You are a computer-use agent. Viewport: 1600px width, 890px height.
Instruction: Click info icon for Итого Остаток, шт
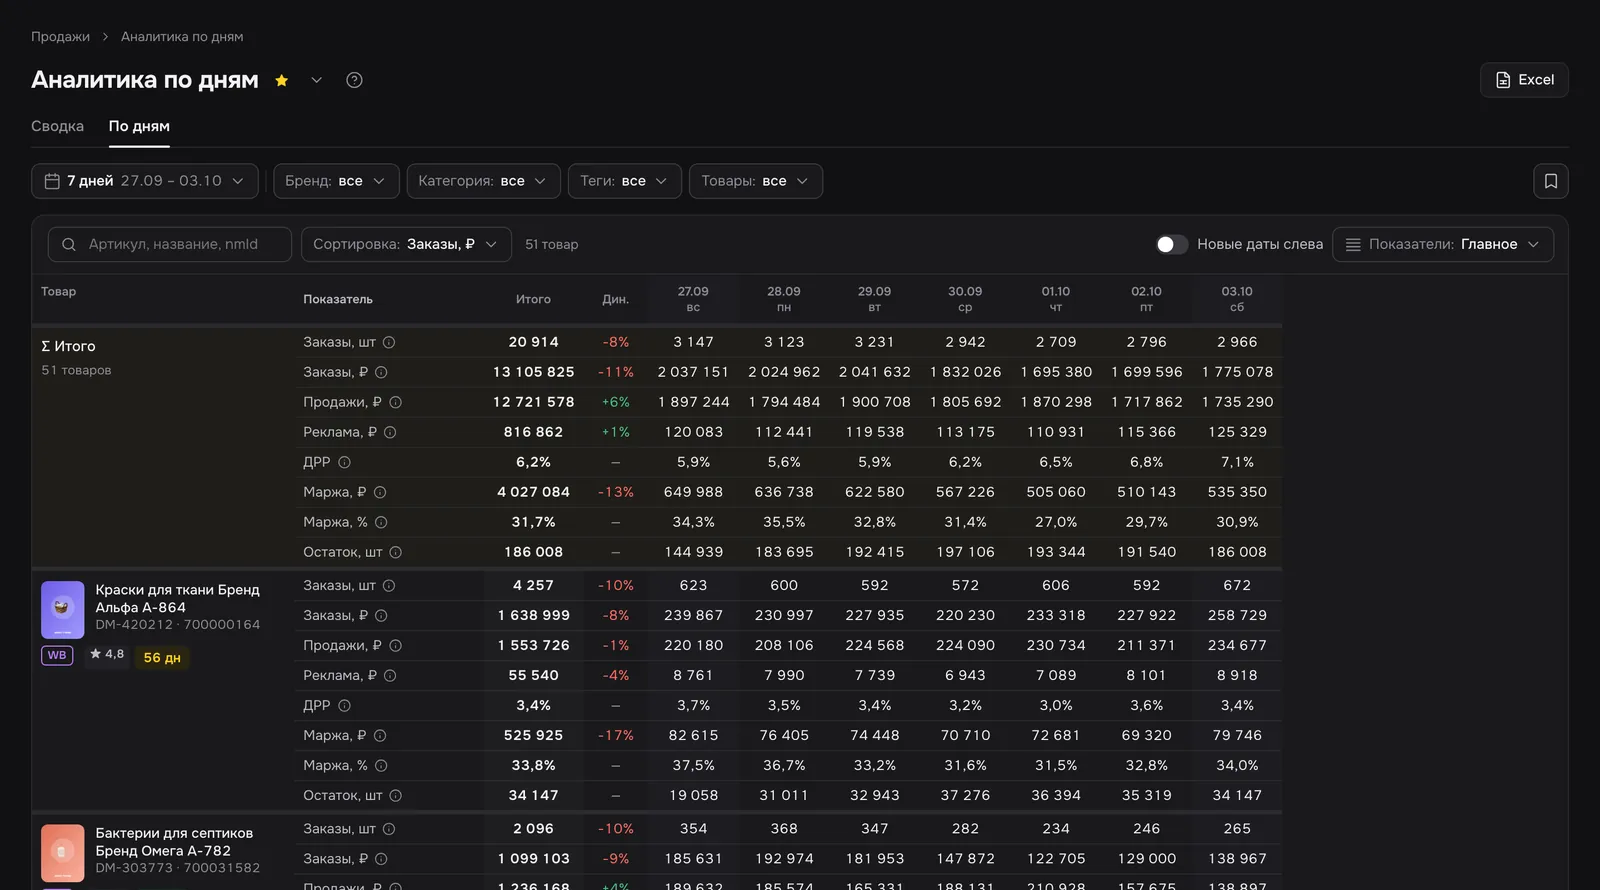395,552
